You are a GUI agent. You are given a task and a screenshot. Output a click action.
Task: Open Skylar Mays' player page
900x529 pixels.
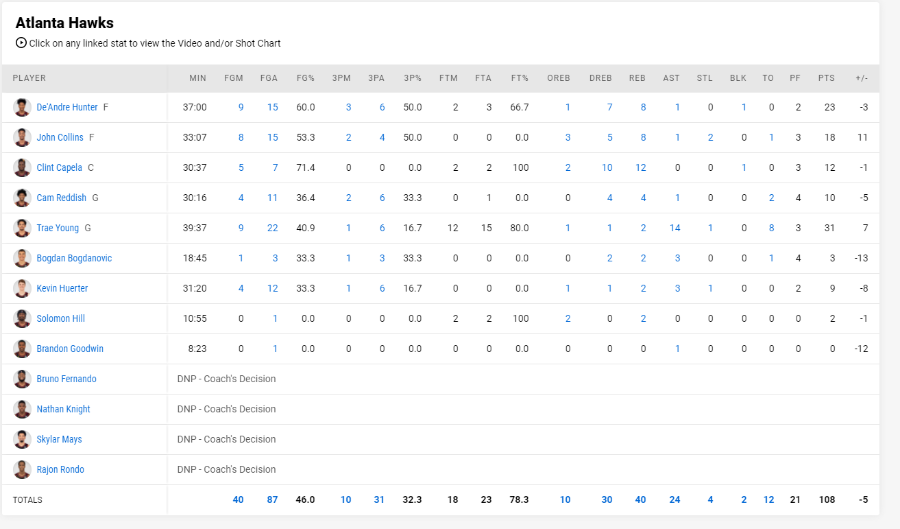(59, 439)
